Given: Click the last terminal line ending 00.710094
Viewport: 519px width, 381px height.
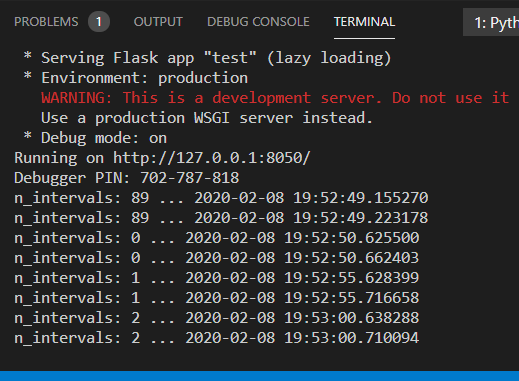Looking at the screenshot, I should pos(217,338).
